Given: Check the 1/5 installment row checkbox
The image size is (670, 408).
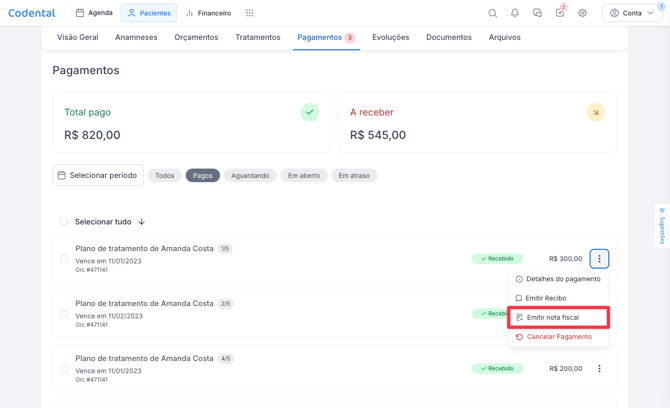Looking at the screenshot, I should pos(64,258).
